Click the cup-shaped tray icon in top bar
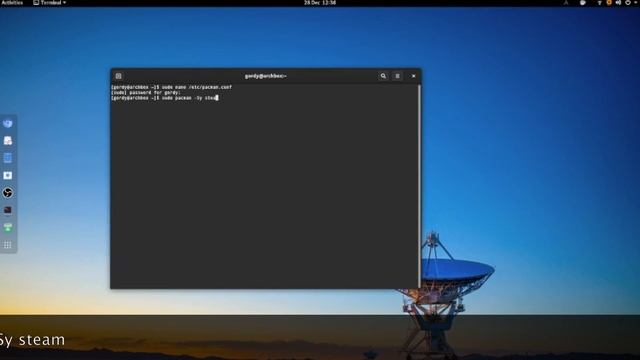The height and width of the screenshot is (360, 640). click(x=583, y=2)
